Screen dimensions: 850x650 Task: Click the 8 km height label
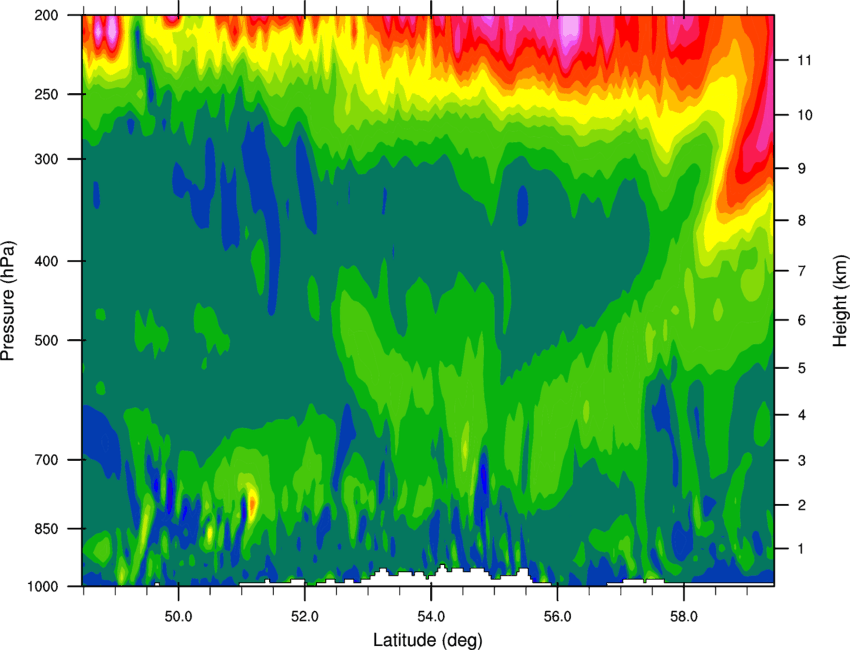(x=802, y=221)
